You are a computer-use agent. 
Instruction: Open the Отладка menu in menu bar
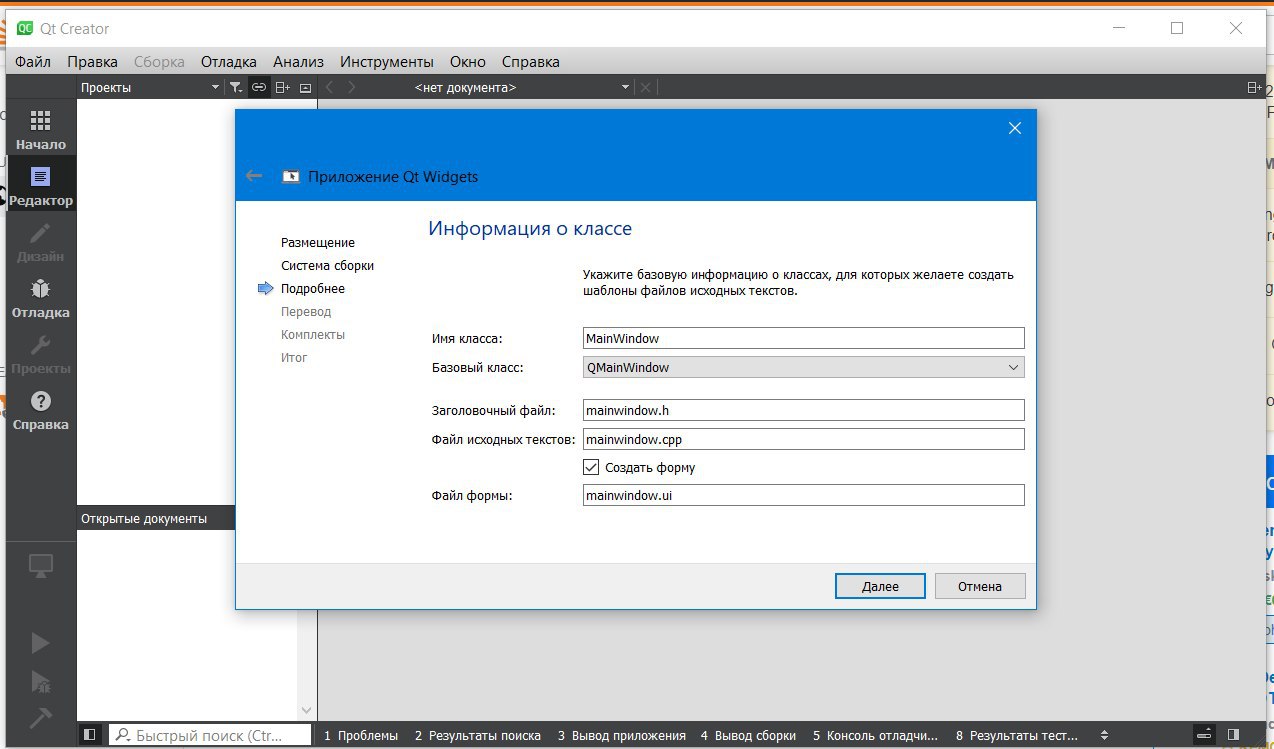229,61
